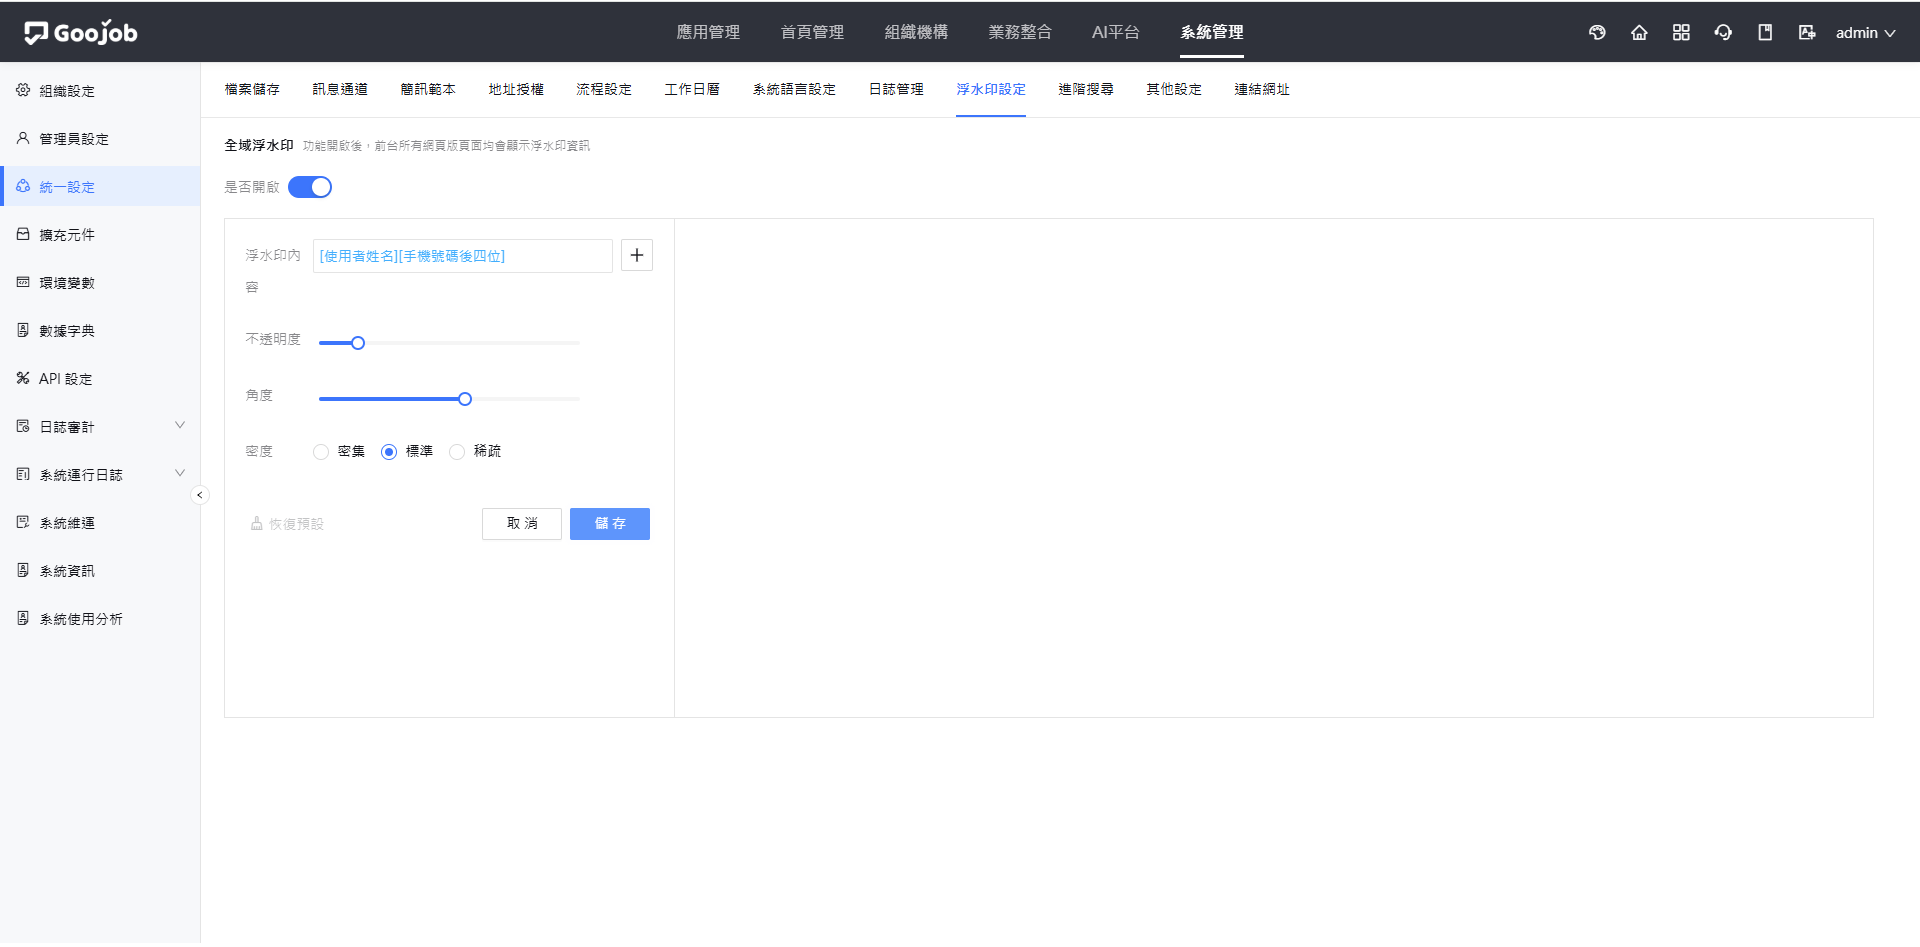Toggle the 是否開啟 watermark switch

pos(310,187)
